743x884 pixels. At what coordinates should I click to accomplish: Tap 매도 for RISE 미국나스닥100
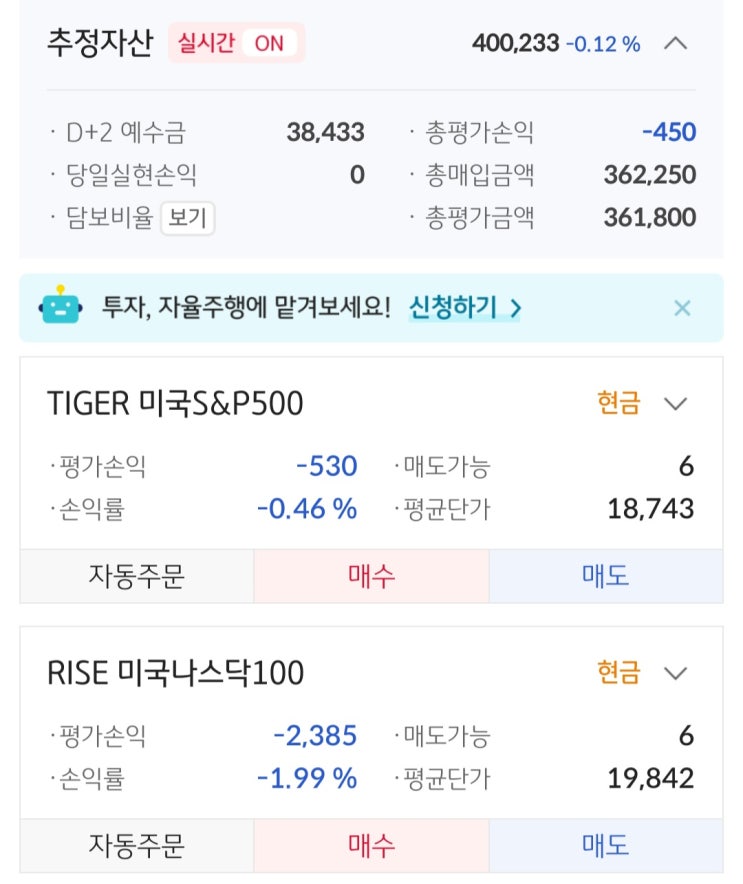[605, 846]
